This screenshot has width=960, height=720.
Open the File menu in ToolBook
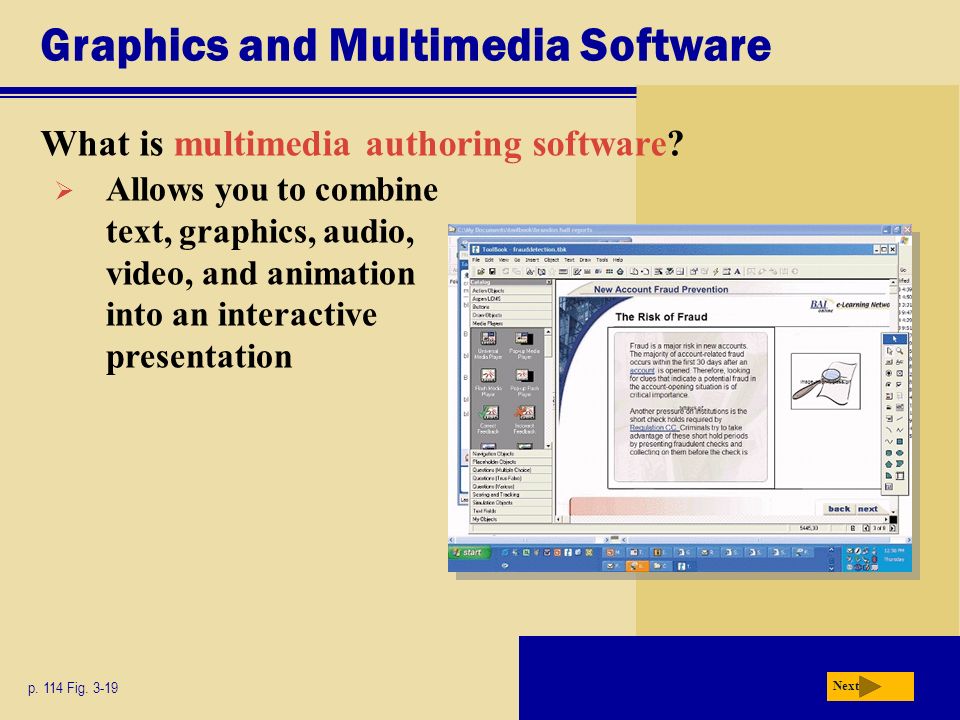tap(476, 260)
